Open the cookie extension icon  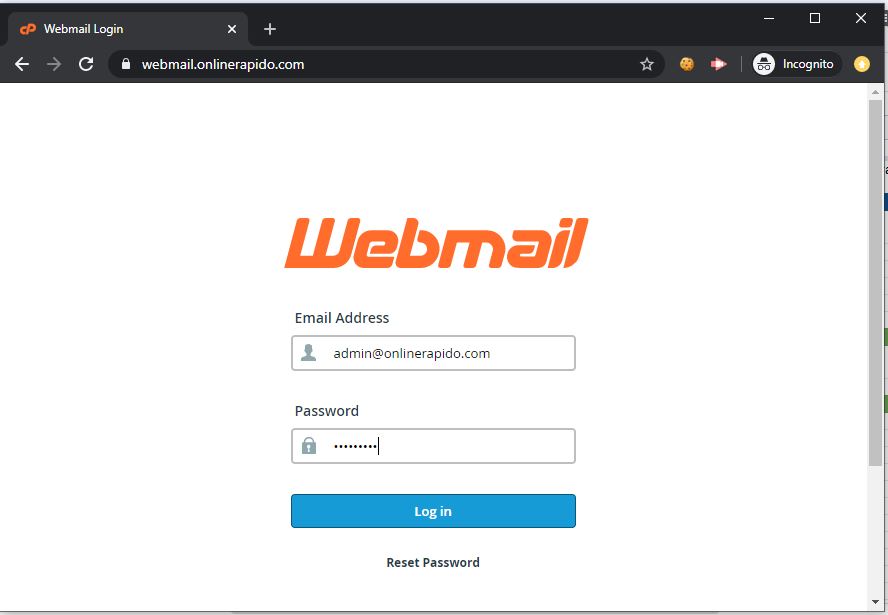click(x=687, y=64)
